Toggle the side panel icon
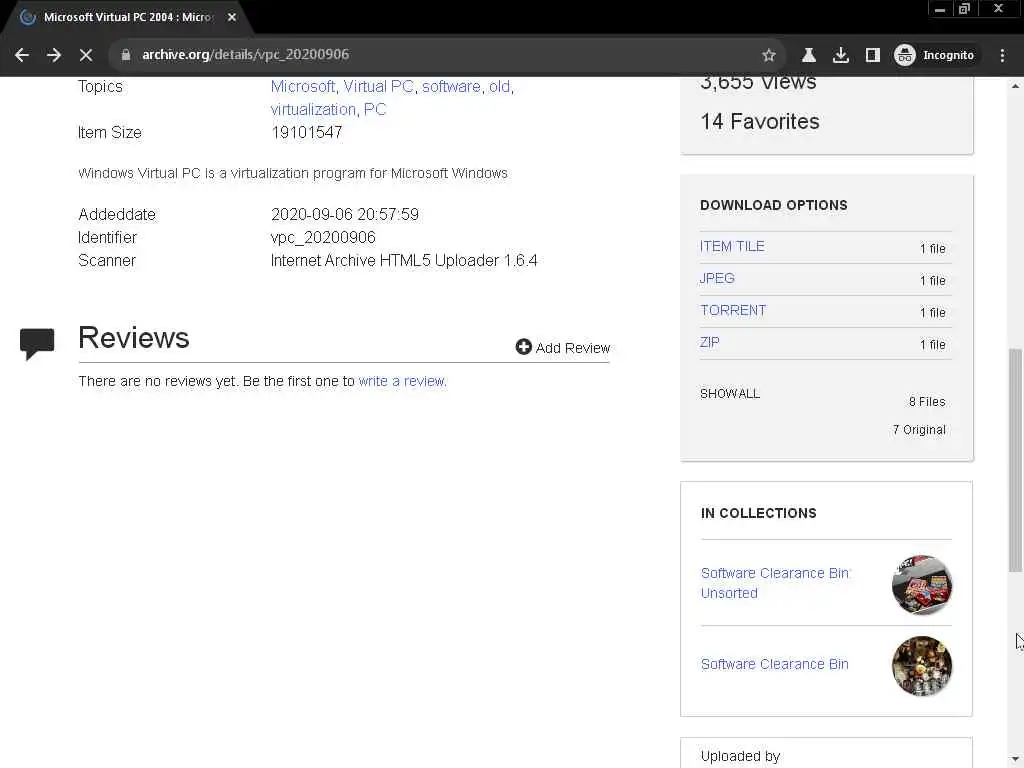Screen dimensions: 1024x768 872,55
